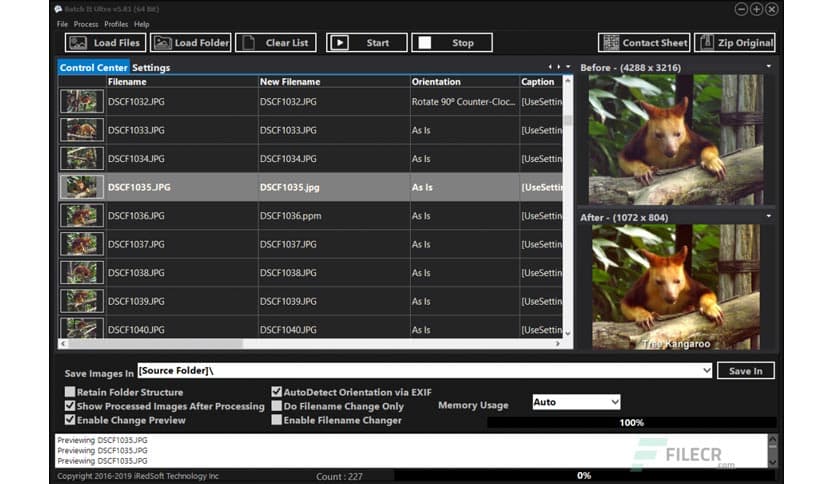Click the Orientation column header
Viewport: 836px width, 484px height.
coord(464,82)
